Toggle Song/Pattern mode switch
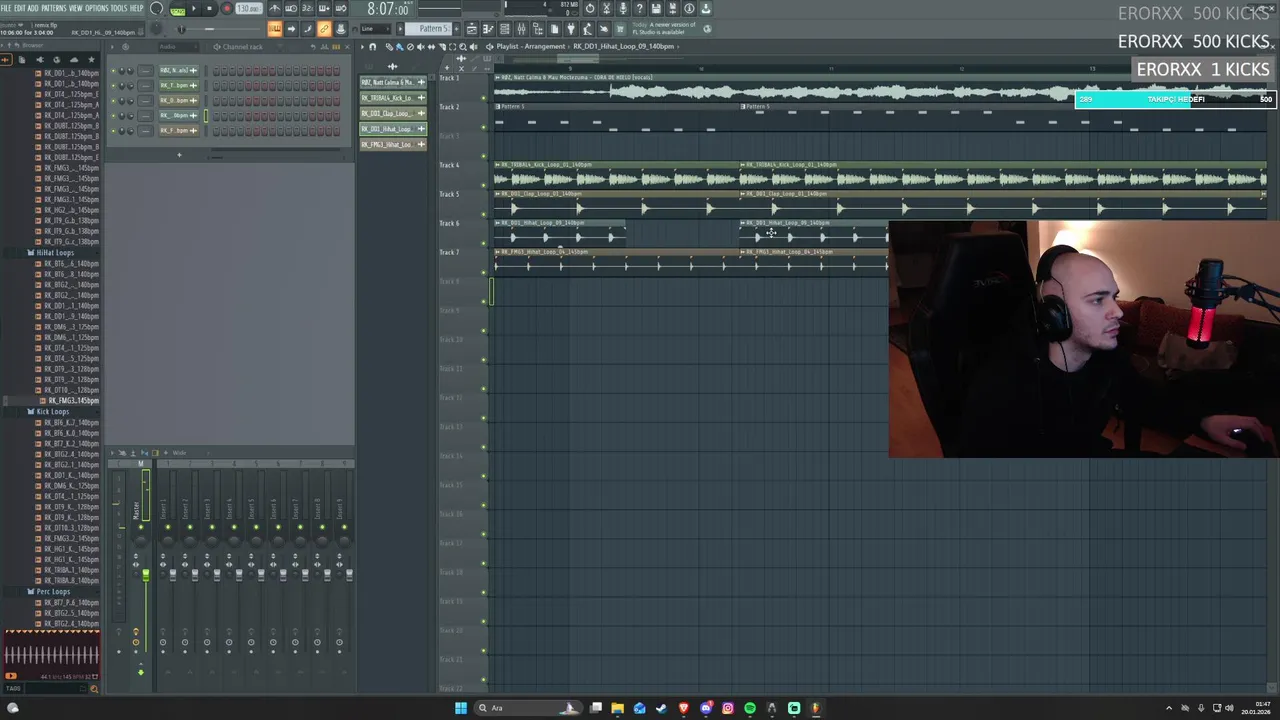Screen dimensions: 1280x720 tap(177, 10)
